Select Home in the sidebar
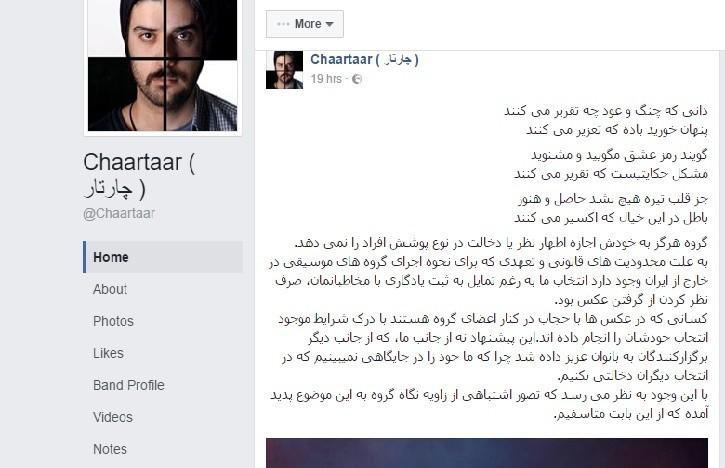725x468 pixels. click(163, 257)
